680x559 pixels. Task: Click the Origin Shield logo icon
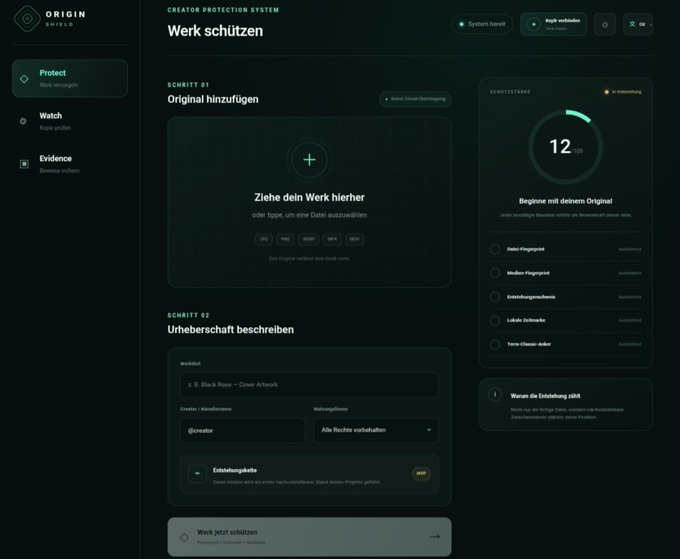pos(27,19)
